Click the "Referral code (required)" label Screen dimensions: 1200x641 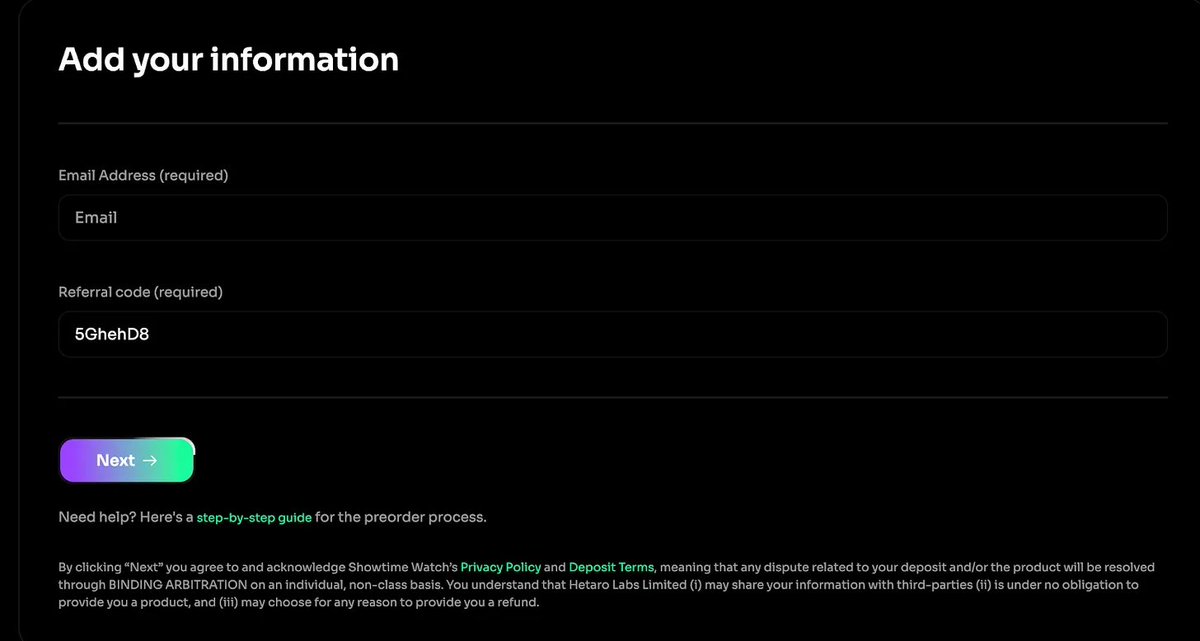point(141,293)
